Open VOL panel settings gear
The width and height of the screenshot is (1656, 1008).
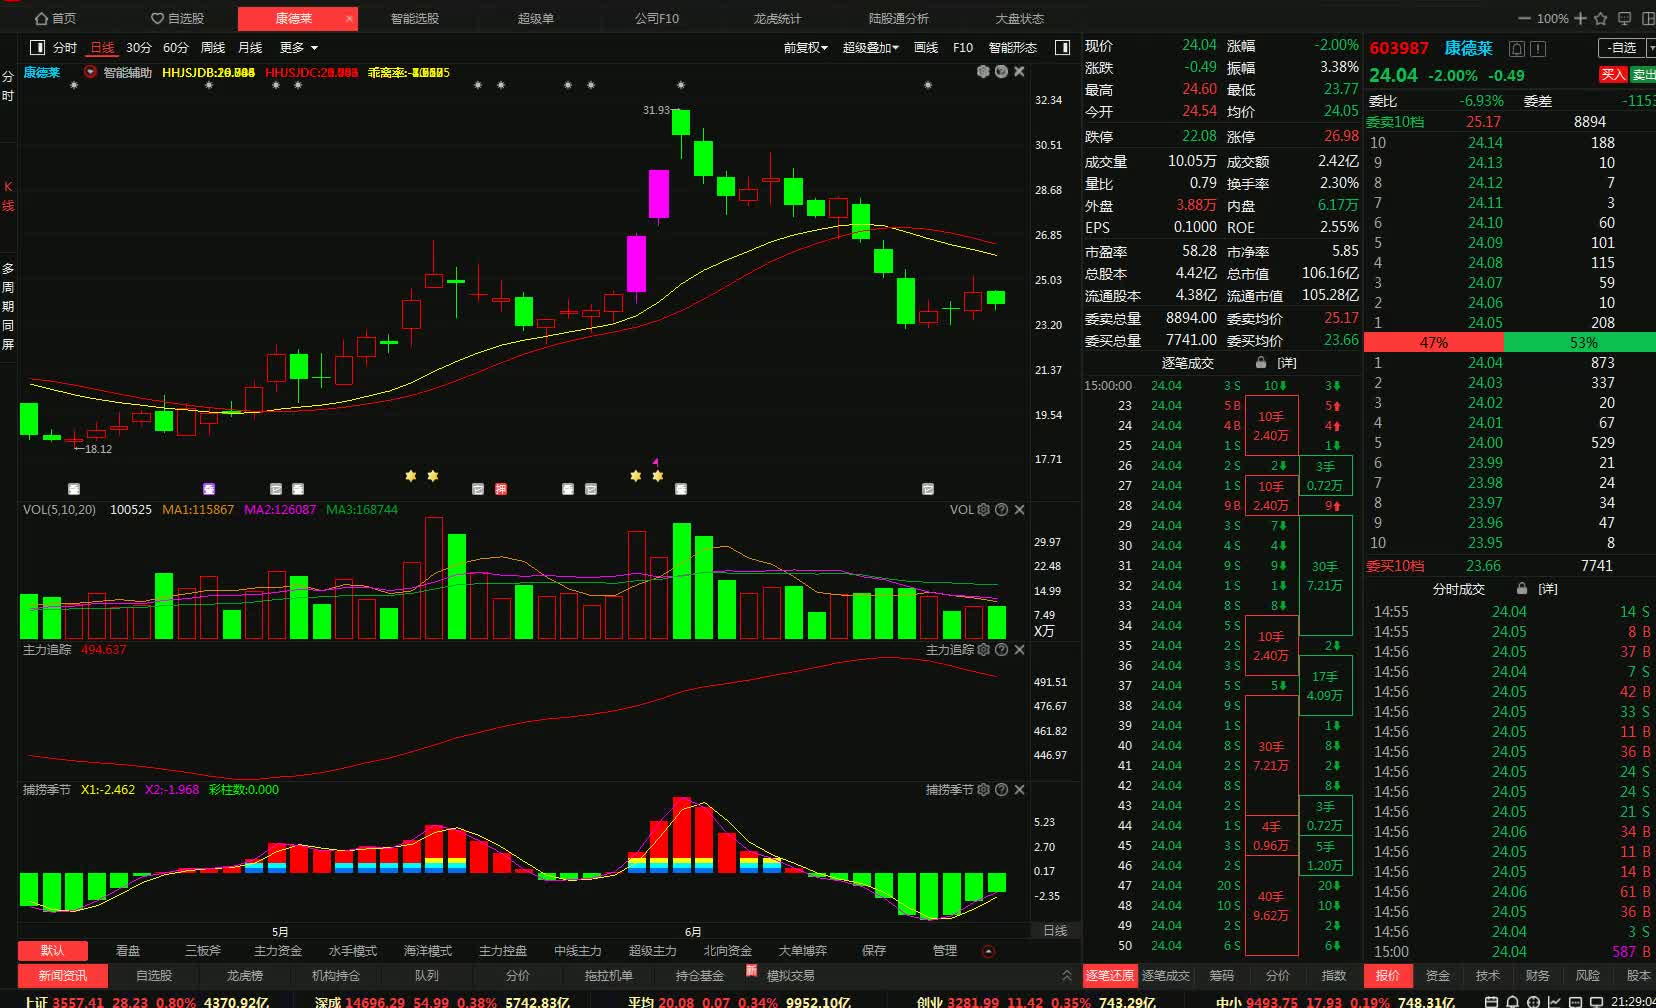tap(983, 509)
